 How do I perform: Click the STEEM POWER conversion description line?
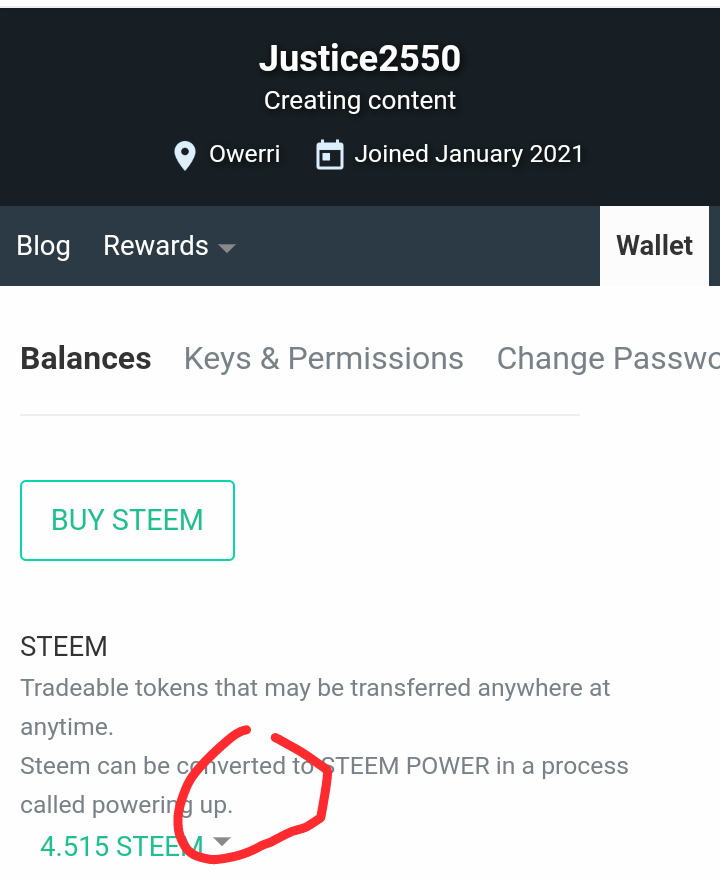tap(324, 766)
